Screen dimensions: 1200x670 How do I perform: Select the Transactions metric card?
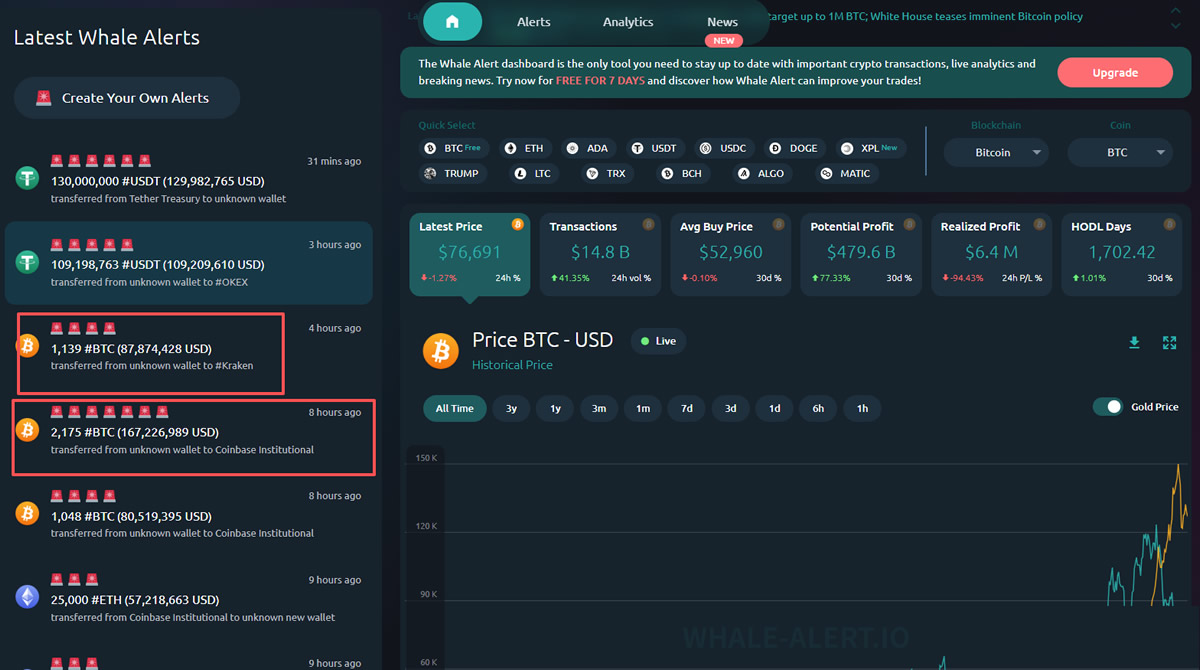point(600,253)
